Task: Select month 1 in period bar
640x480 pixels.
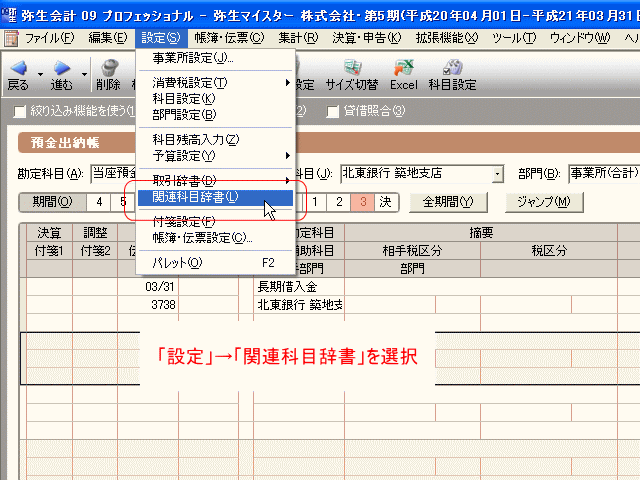Action: coord(315,202)
